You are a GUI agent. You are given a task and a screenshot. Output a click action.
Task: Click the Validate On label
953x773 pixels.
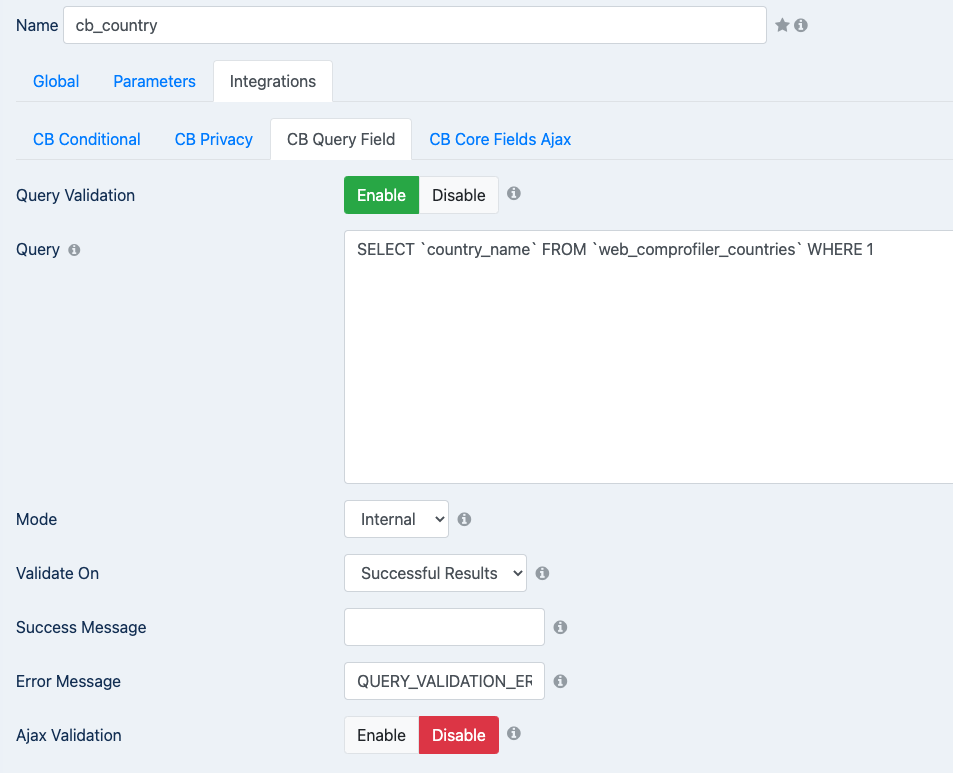coord(57,573)
